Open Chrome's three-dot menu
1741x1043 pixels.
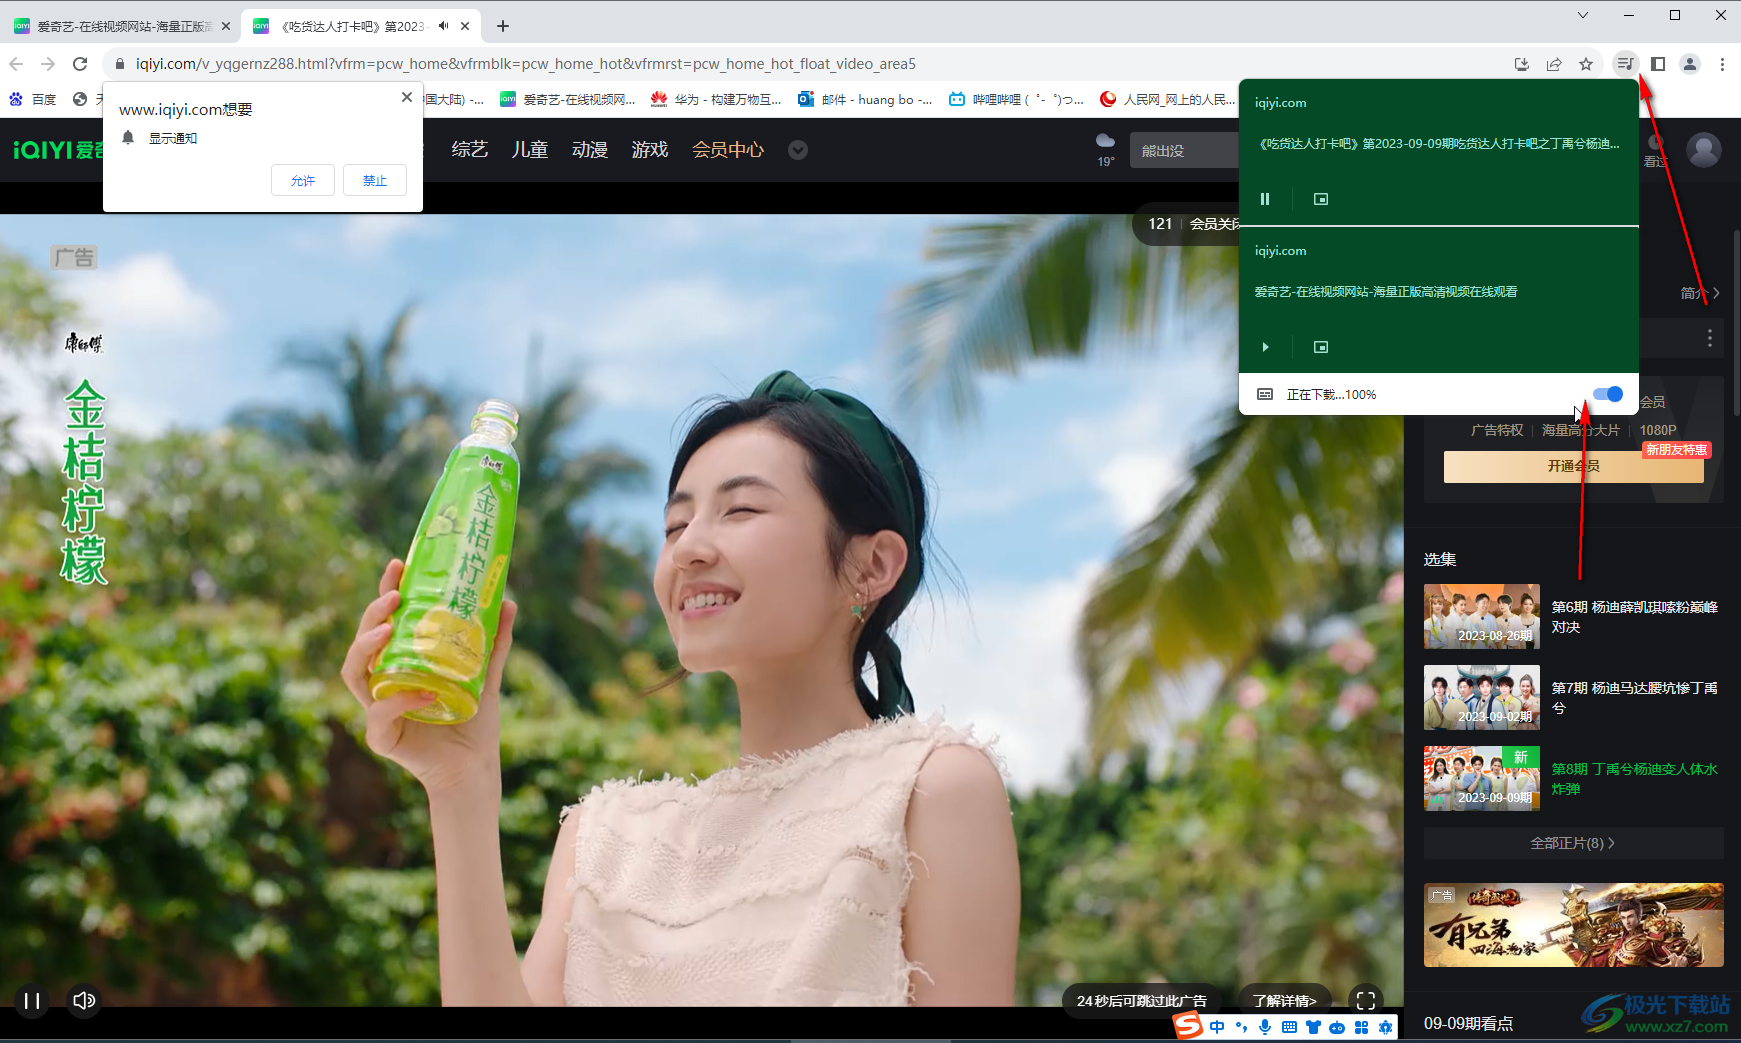pos(1722,64)
